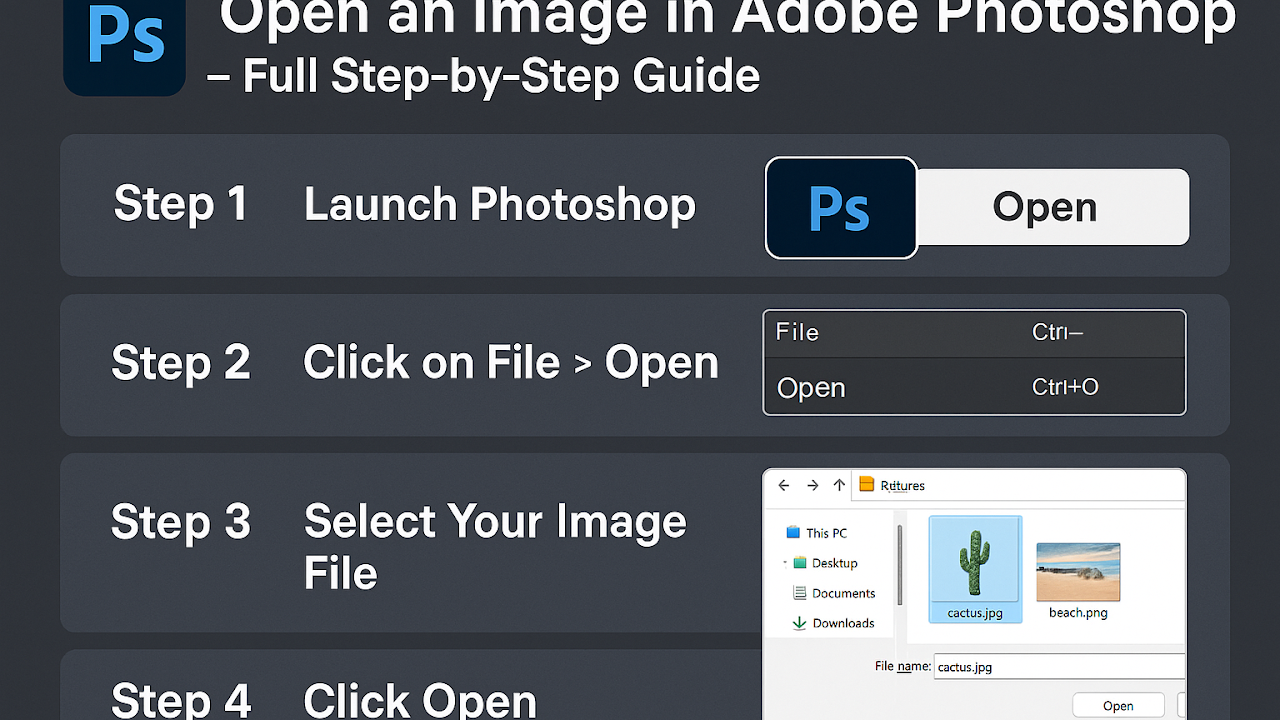Collapse the Desktop tree arrow
Screen dimensions: 1280x720
785,563
